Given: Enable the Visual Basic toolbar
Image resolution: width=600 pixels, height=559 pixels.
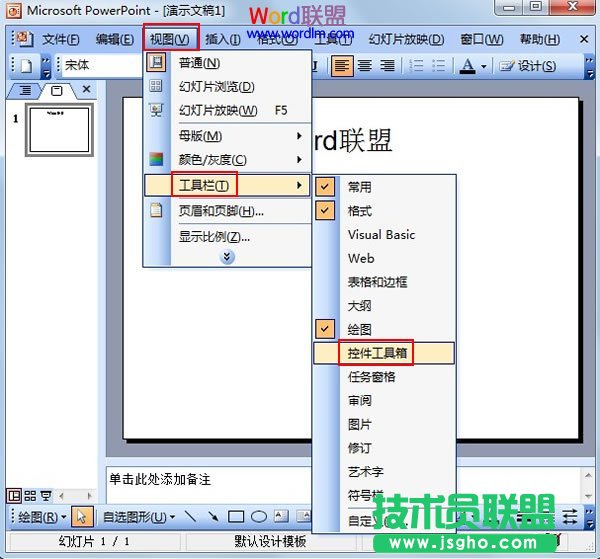Looking at the screenshot, I should click(384, 234).
